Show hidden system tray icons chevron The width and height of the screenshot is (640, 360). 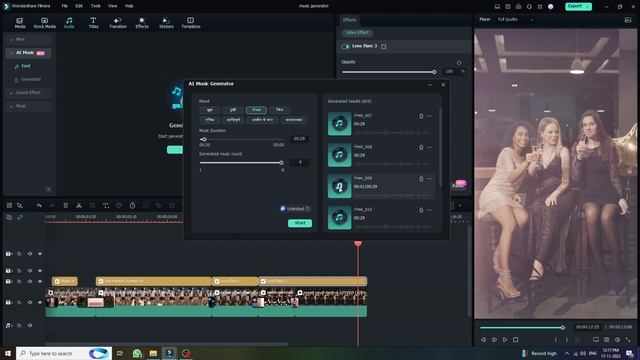[x=567, y=353]
